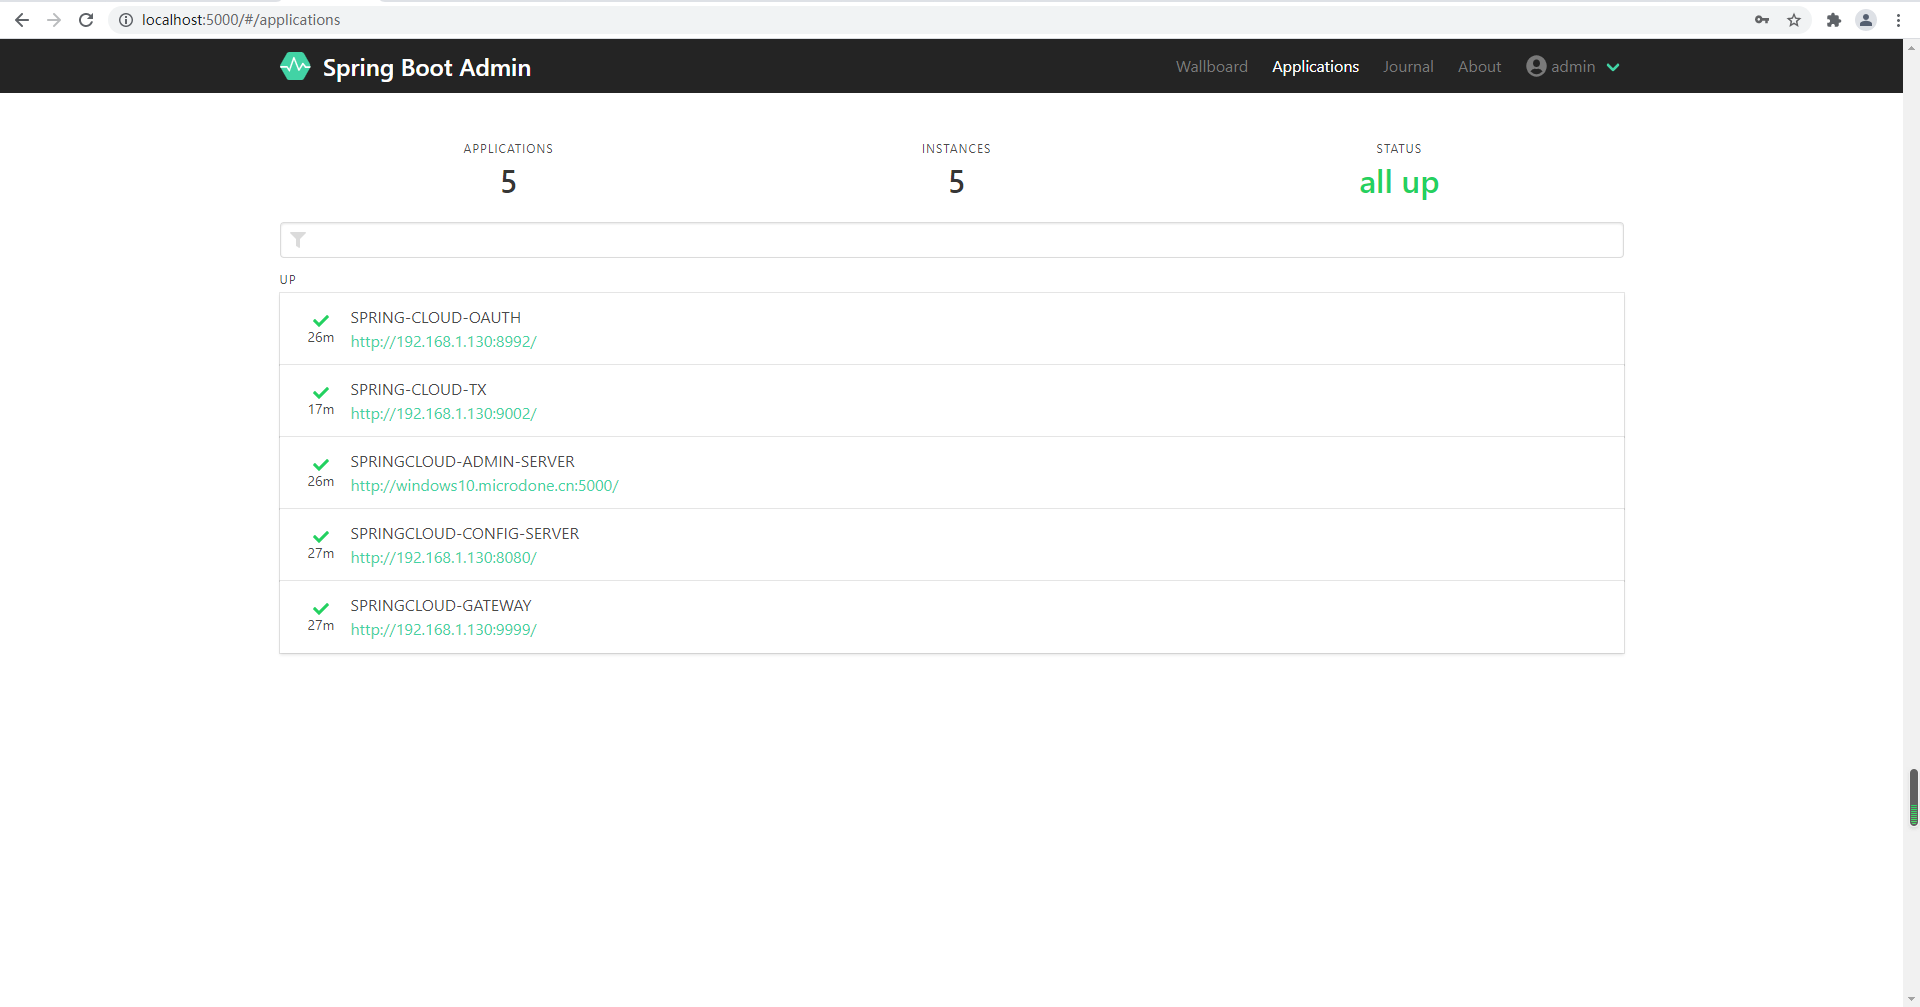Click the 'all up' status text

(x=1398, y=183)
